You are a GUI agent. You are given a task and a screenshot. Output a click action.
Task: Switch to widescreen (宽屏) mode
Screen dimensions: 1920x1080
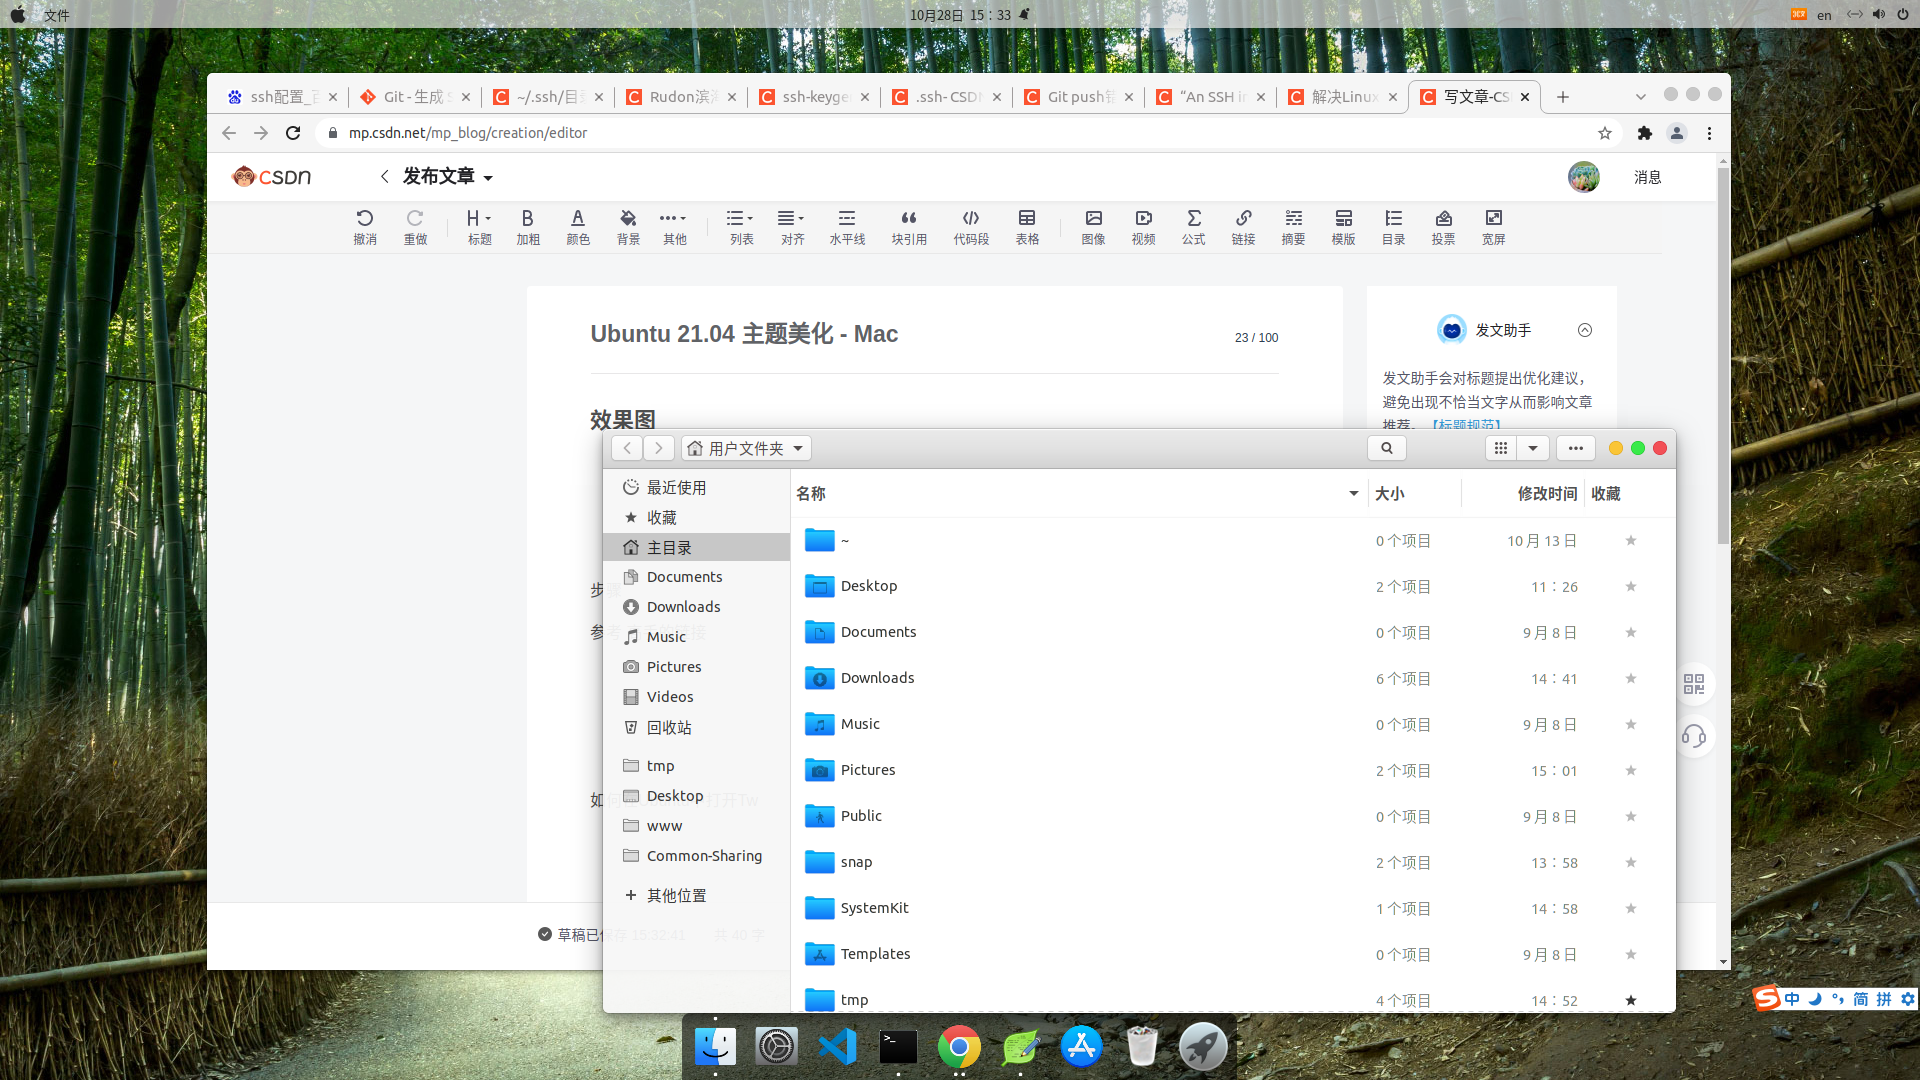[1493, 227]
